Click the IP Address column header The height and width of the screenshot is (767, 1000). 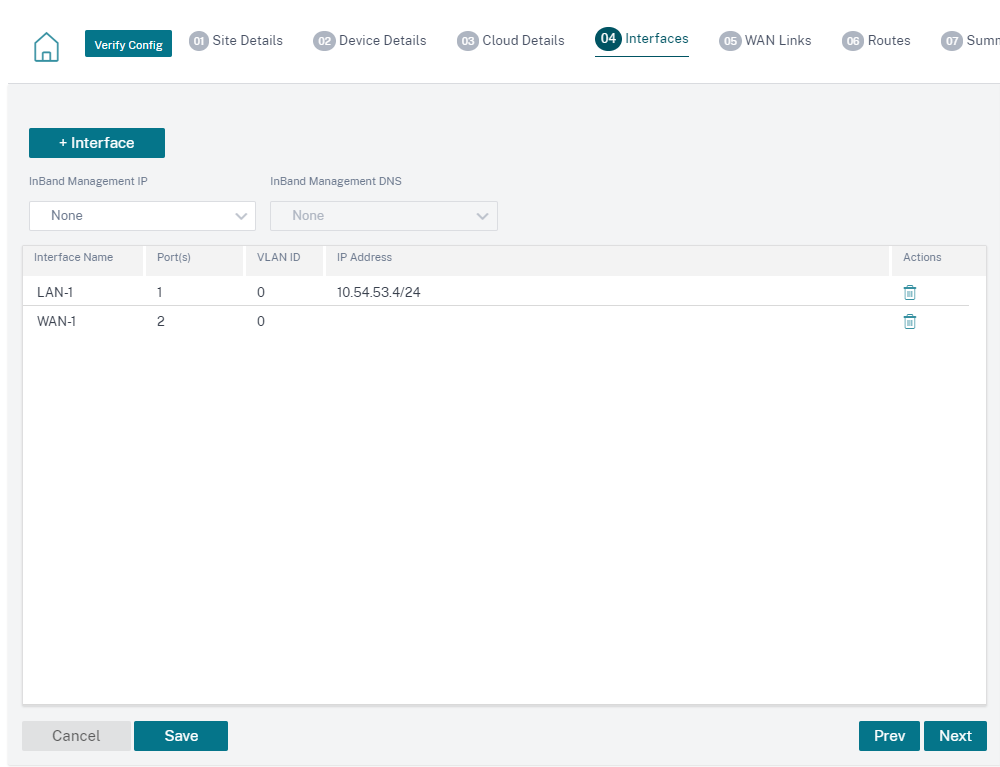[x=365, y=258]
